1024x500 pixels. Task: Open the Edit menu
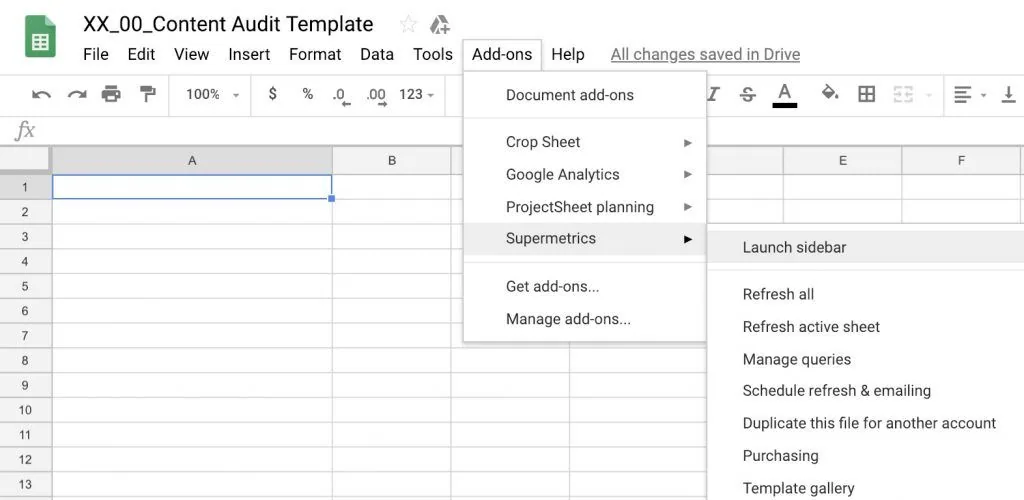click(141, 54)
